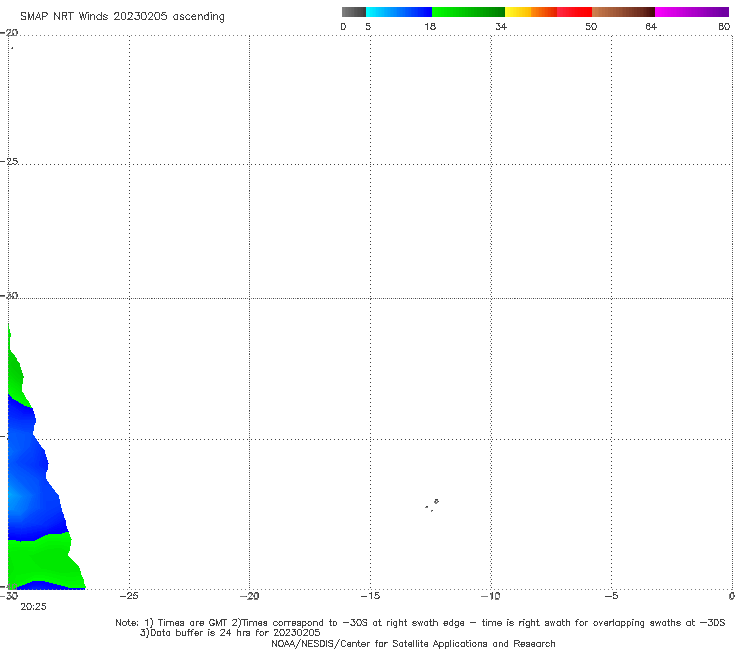Click the magenta-purple segment of the color bar
The height and width of the screenshot is (650, 740).
(x=691, y=12)
